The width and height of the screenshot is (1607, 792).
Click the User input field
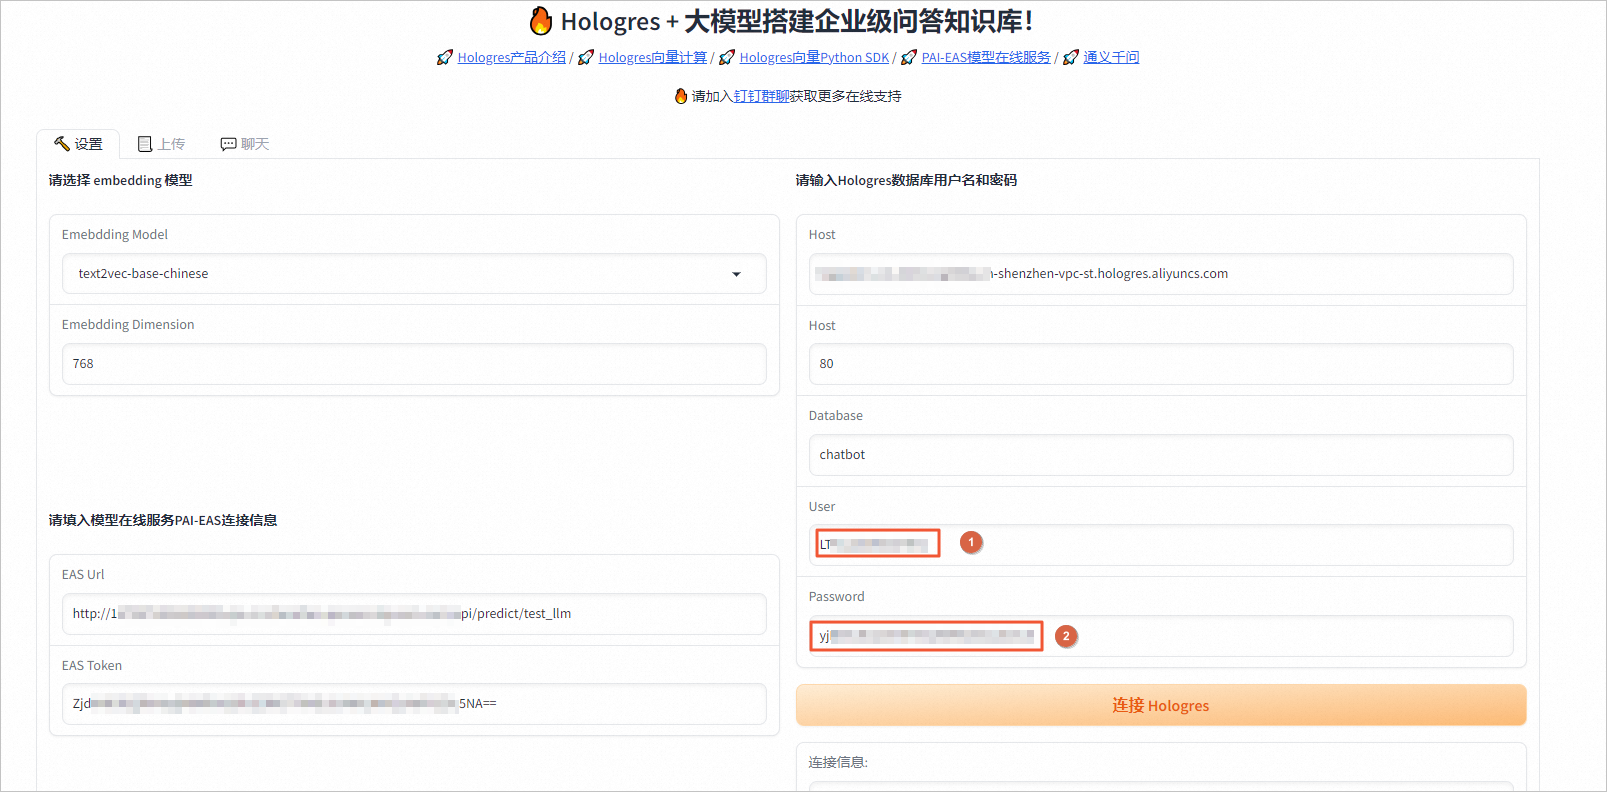point(1161,545)
